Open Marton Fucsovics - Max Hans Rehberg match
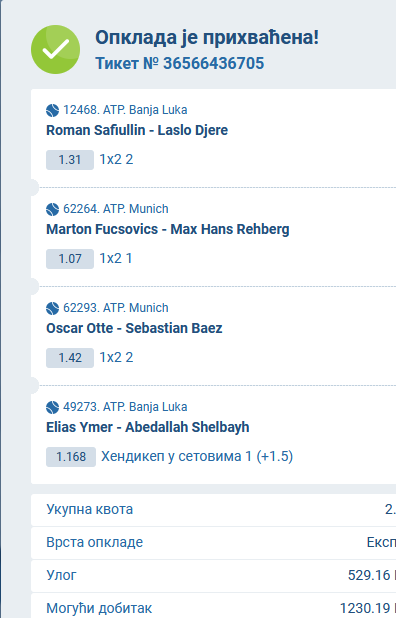Viewport: 396px width, 618px height. tap(168, 229)
